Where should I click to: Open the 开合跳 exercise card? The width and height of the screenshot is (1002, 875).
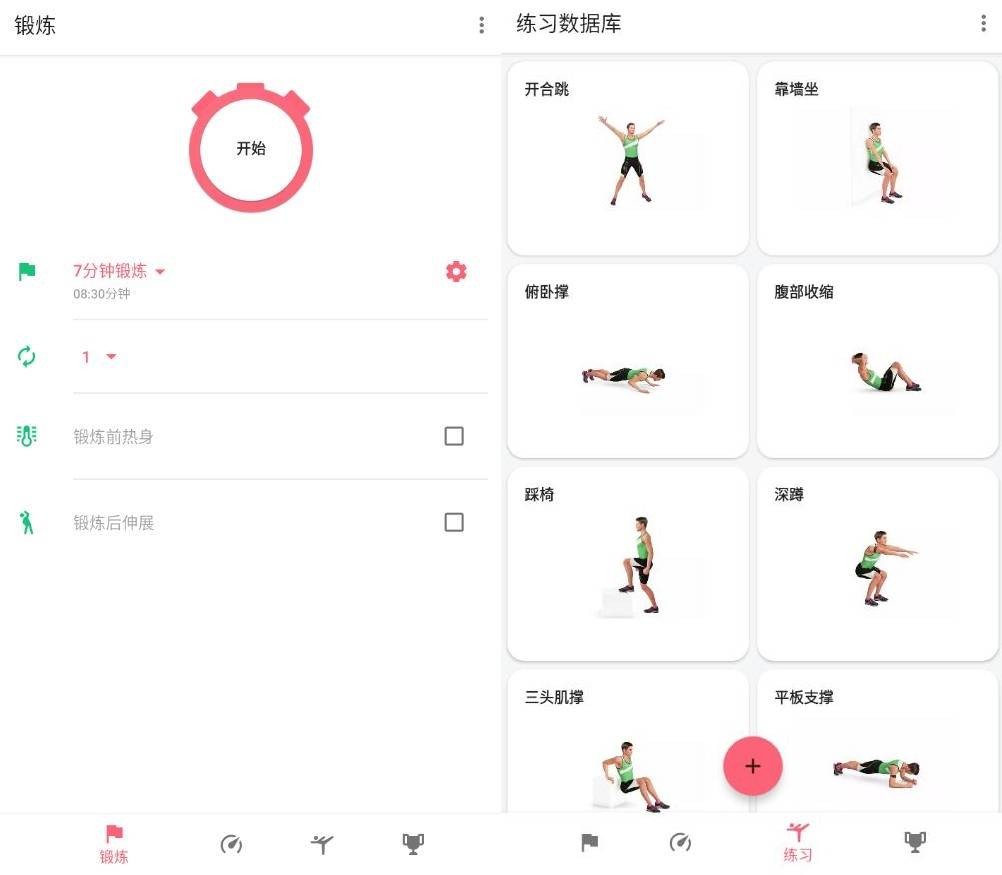pyautogui.click(x=628, y=159)
